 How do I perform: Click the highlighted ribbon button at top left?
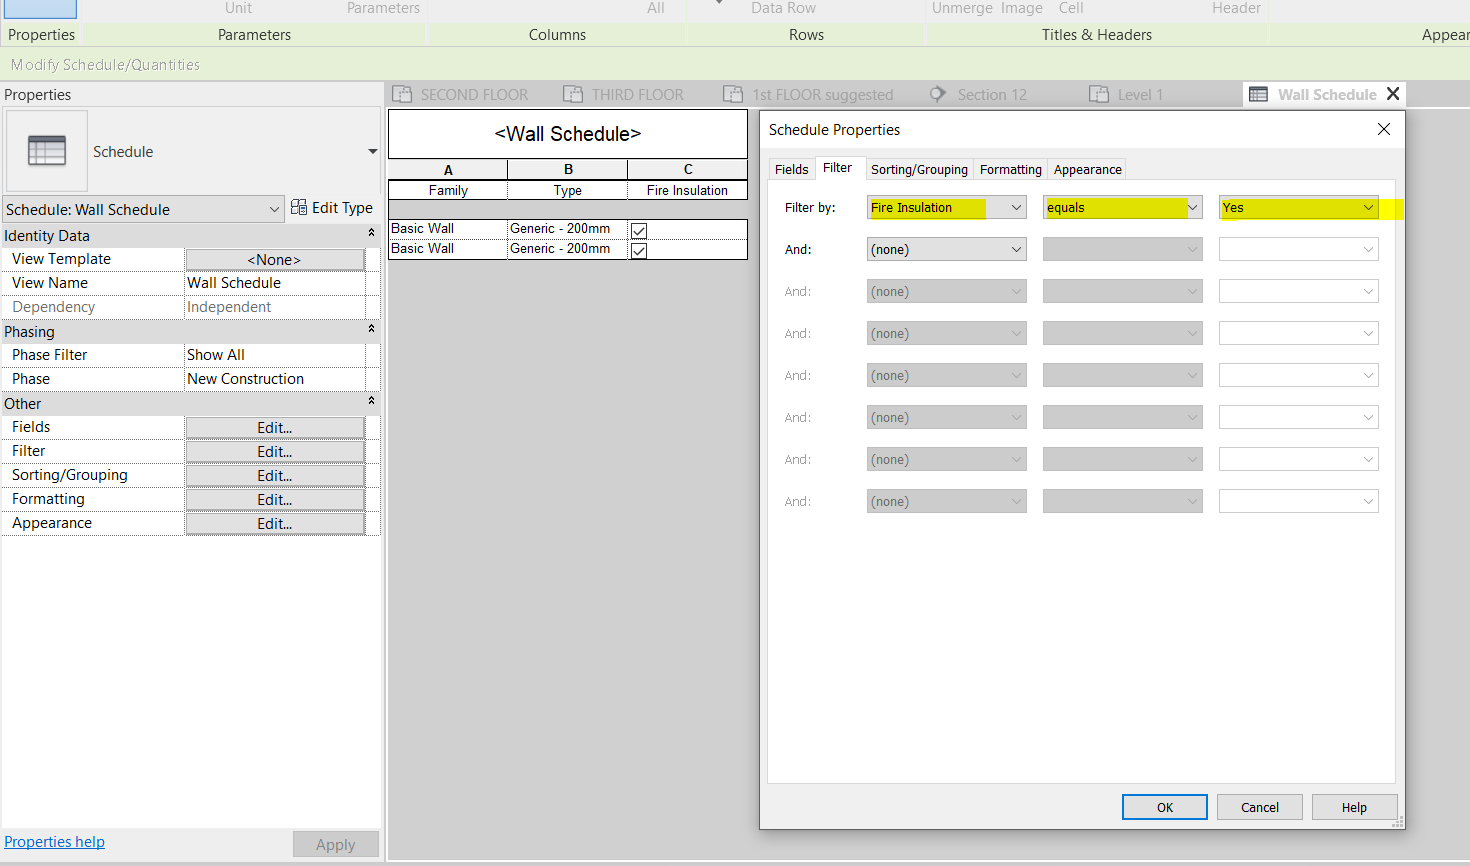coord(39,8)
